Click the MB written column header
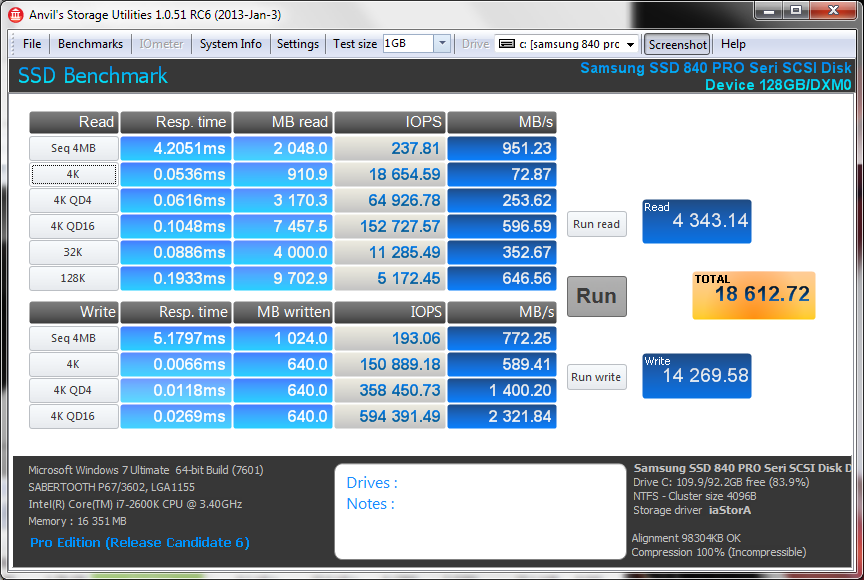Viewport: 864px width, 580px height. (283, 312)
